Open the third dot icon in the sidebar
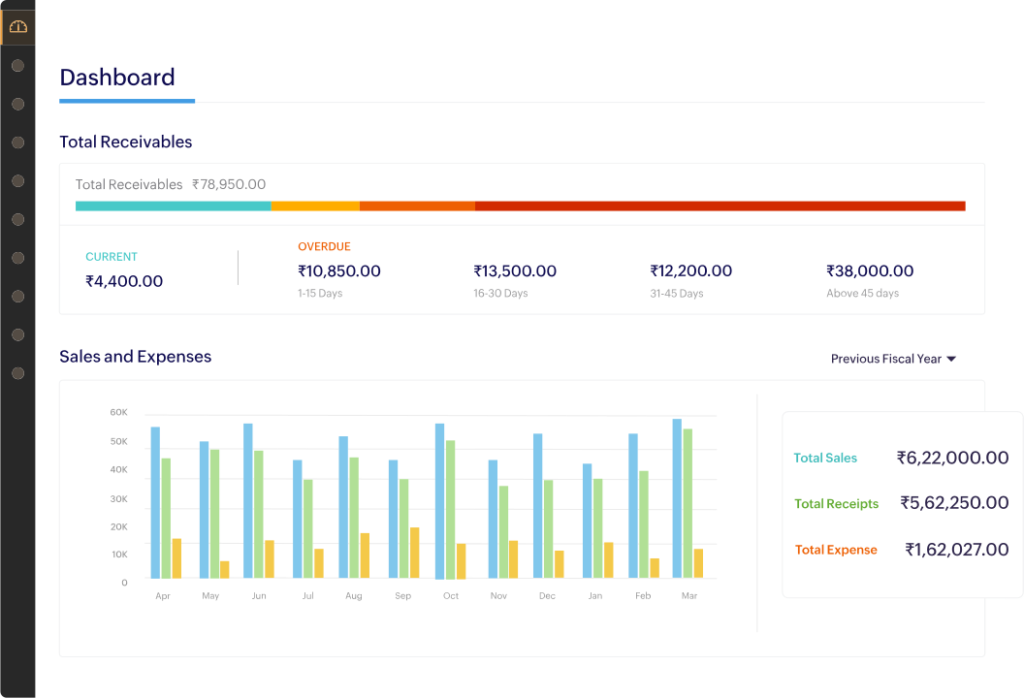This screenshot has height=698, width=1024. [18, 143]
